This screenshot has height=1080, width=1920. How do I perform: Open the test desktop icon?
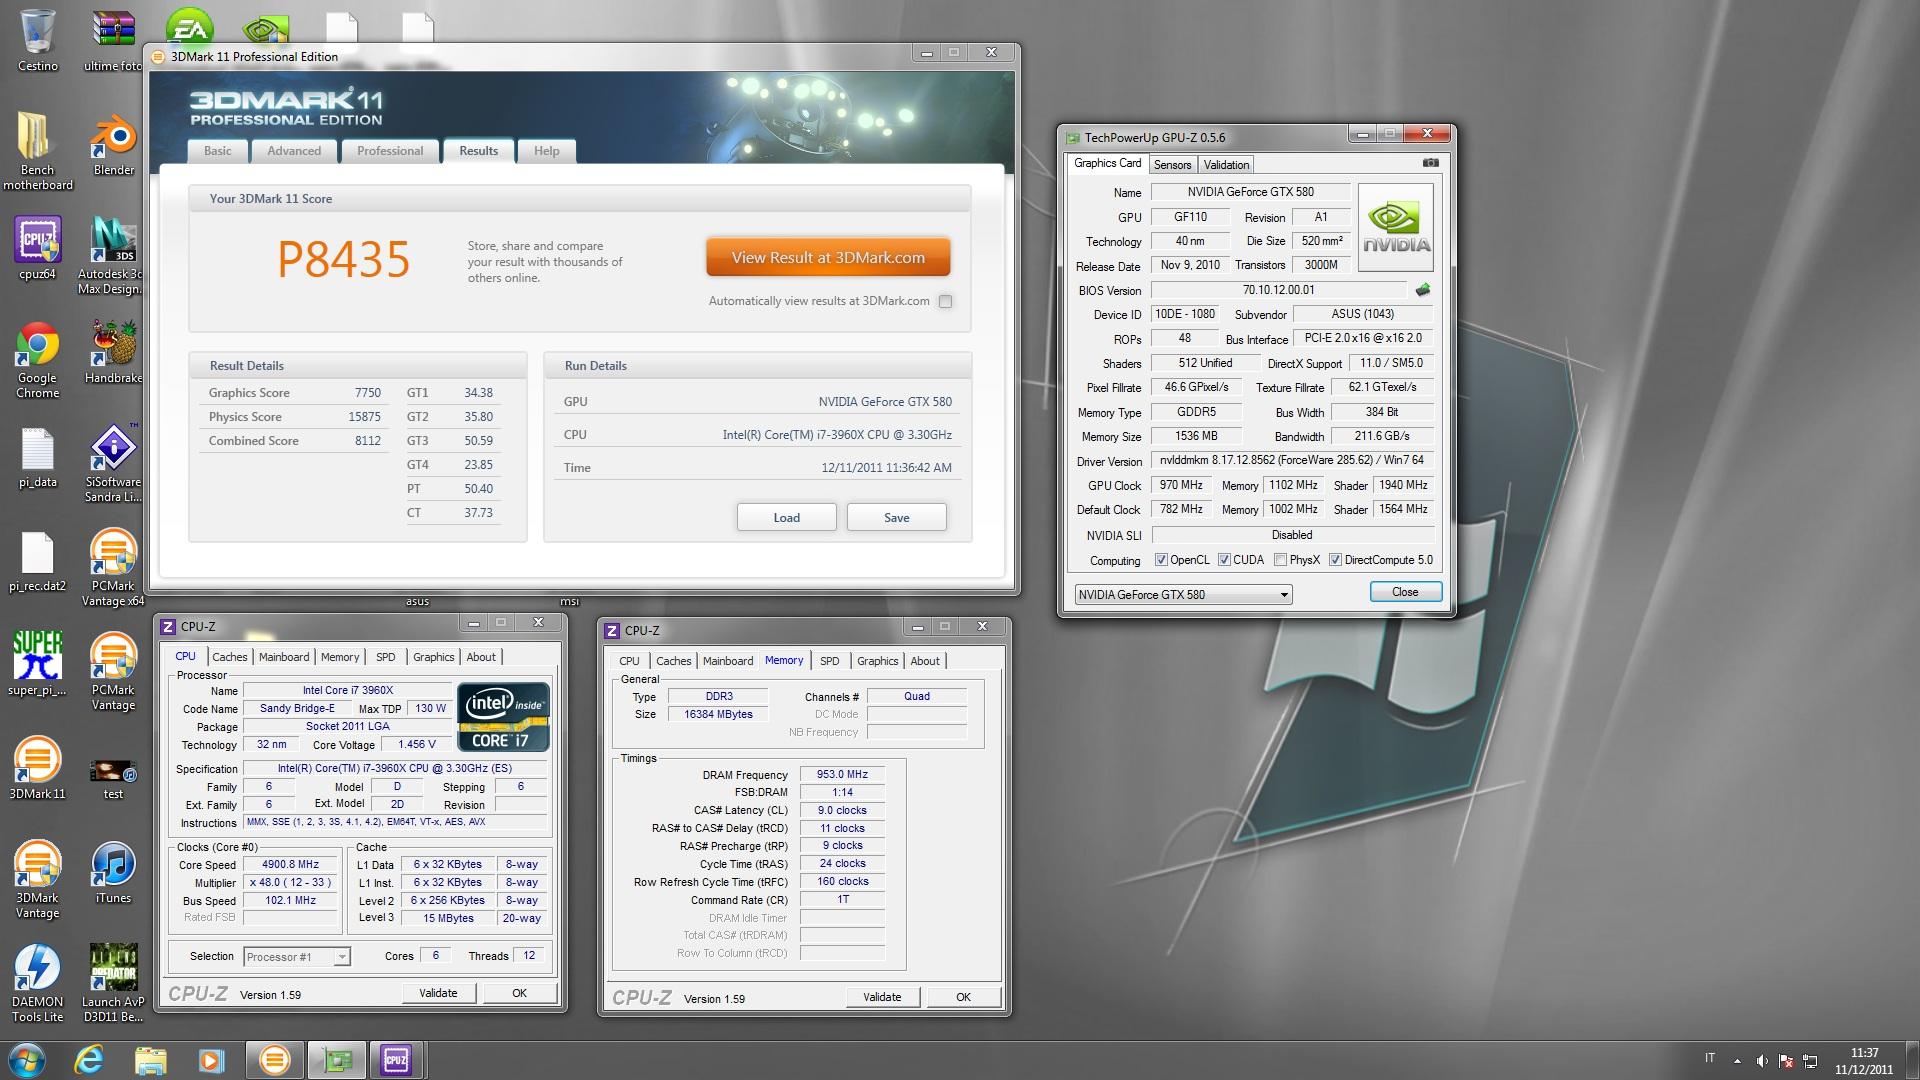coord(113,778)
